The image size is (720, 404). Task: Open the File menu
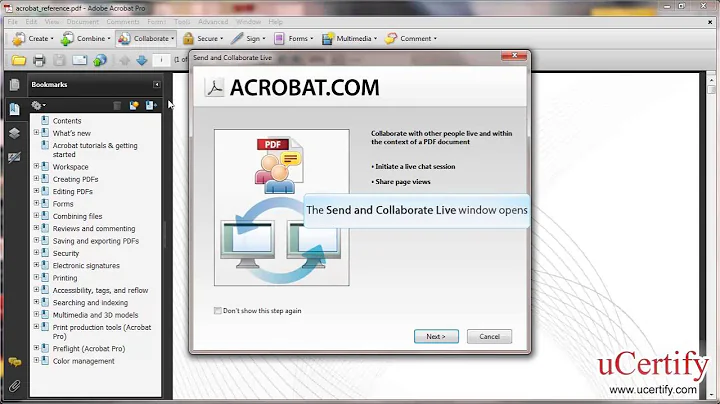click(13, 22)
